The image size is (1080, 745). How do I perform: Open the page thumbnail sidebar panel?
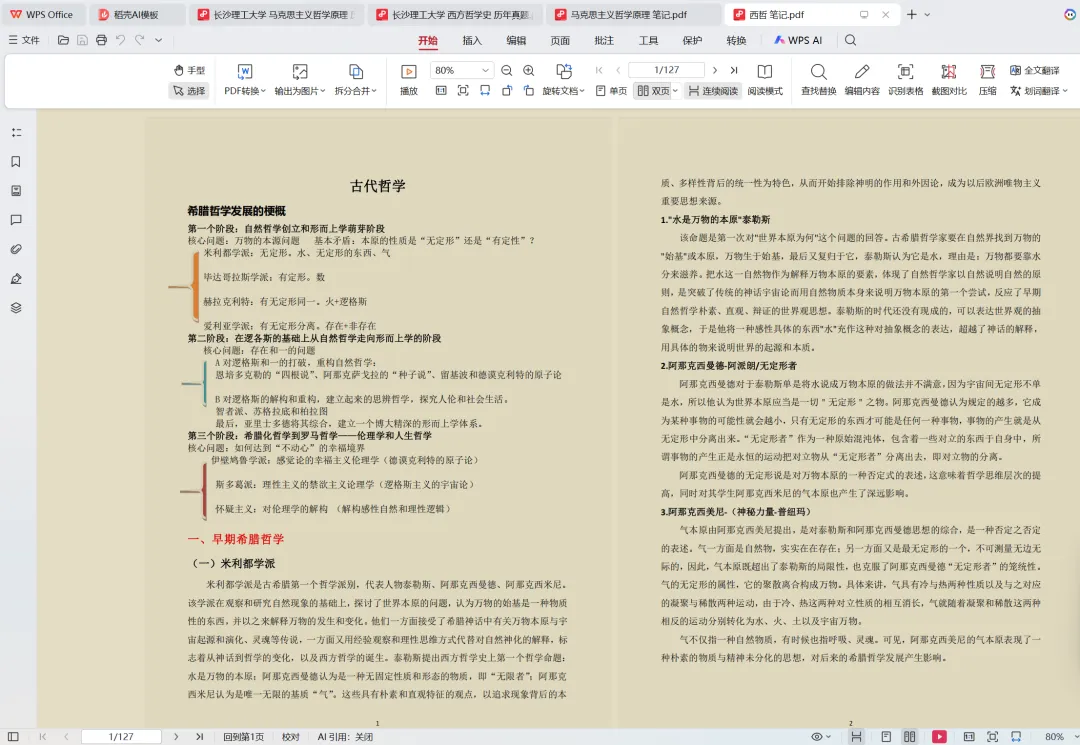tap(16, 191)
